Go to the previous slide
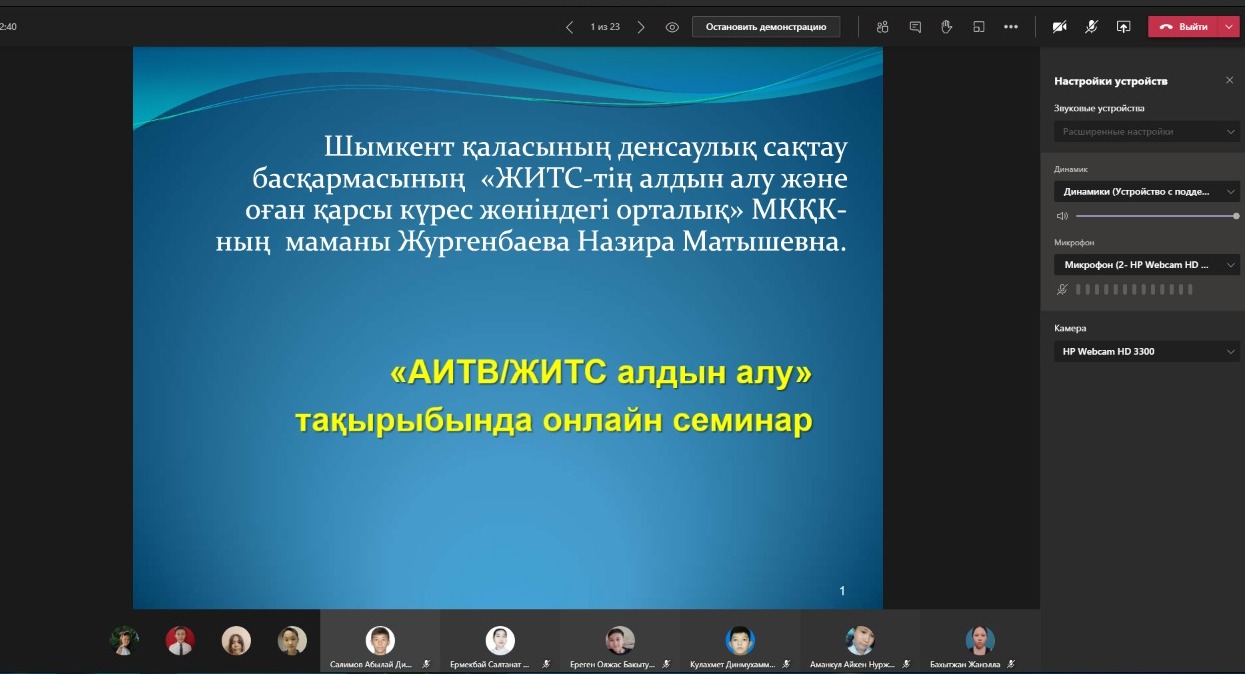The height and width of the screenshot is (674, 1245). (x=570, y=27)
